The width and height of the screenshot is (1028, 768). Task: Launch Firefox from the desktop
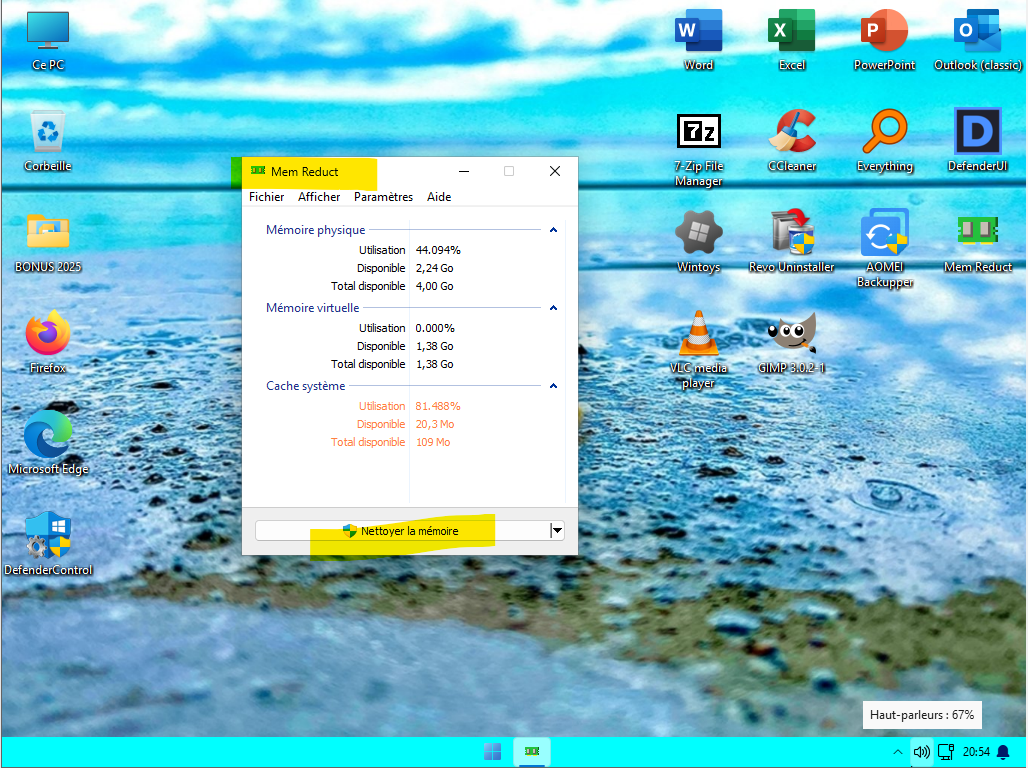[48, 343]
